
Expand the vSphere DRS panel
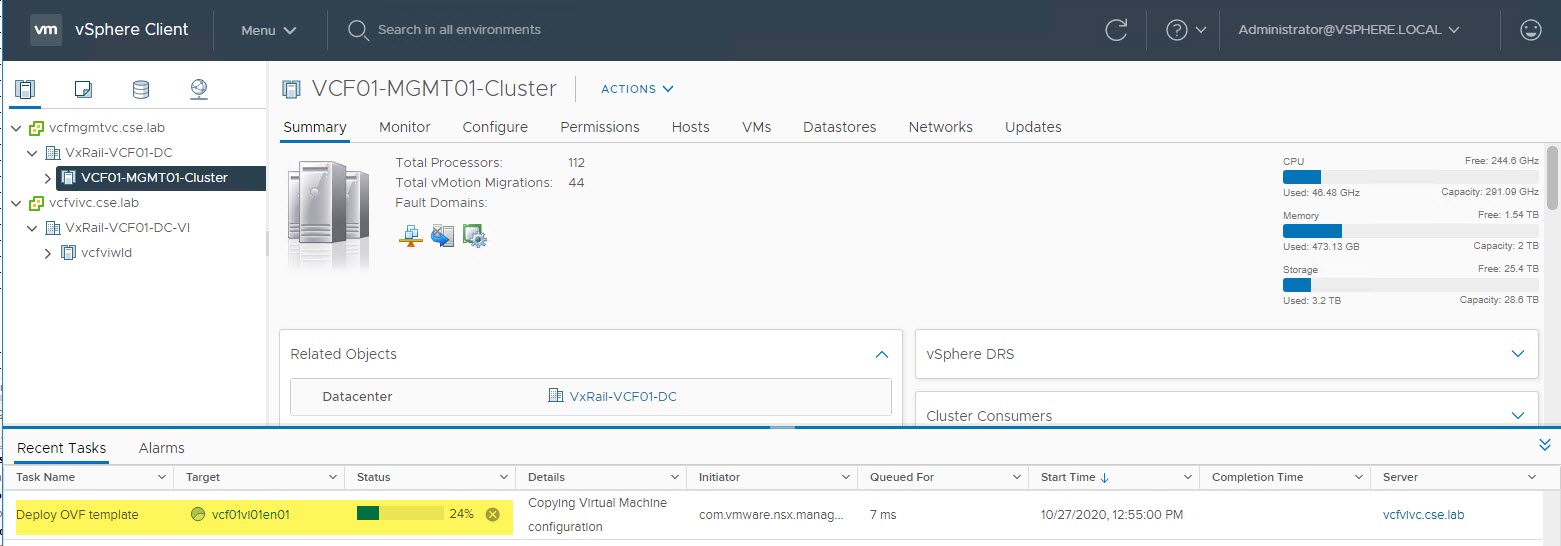pos(1518,354)
